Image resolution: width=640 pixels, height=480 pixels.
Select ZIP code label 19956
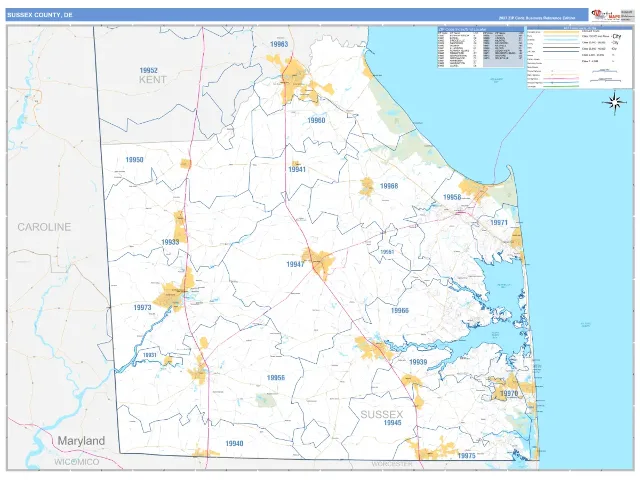276,378
